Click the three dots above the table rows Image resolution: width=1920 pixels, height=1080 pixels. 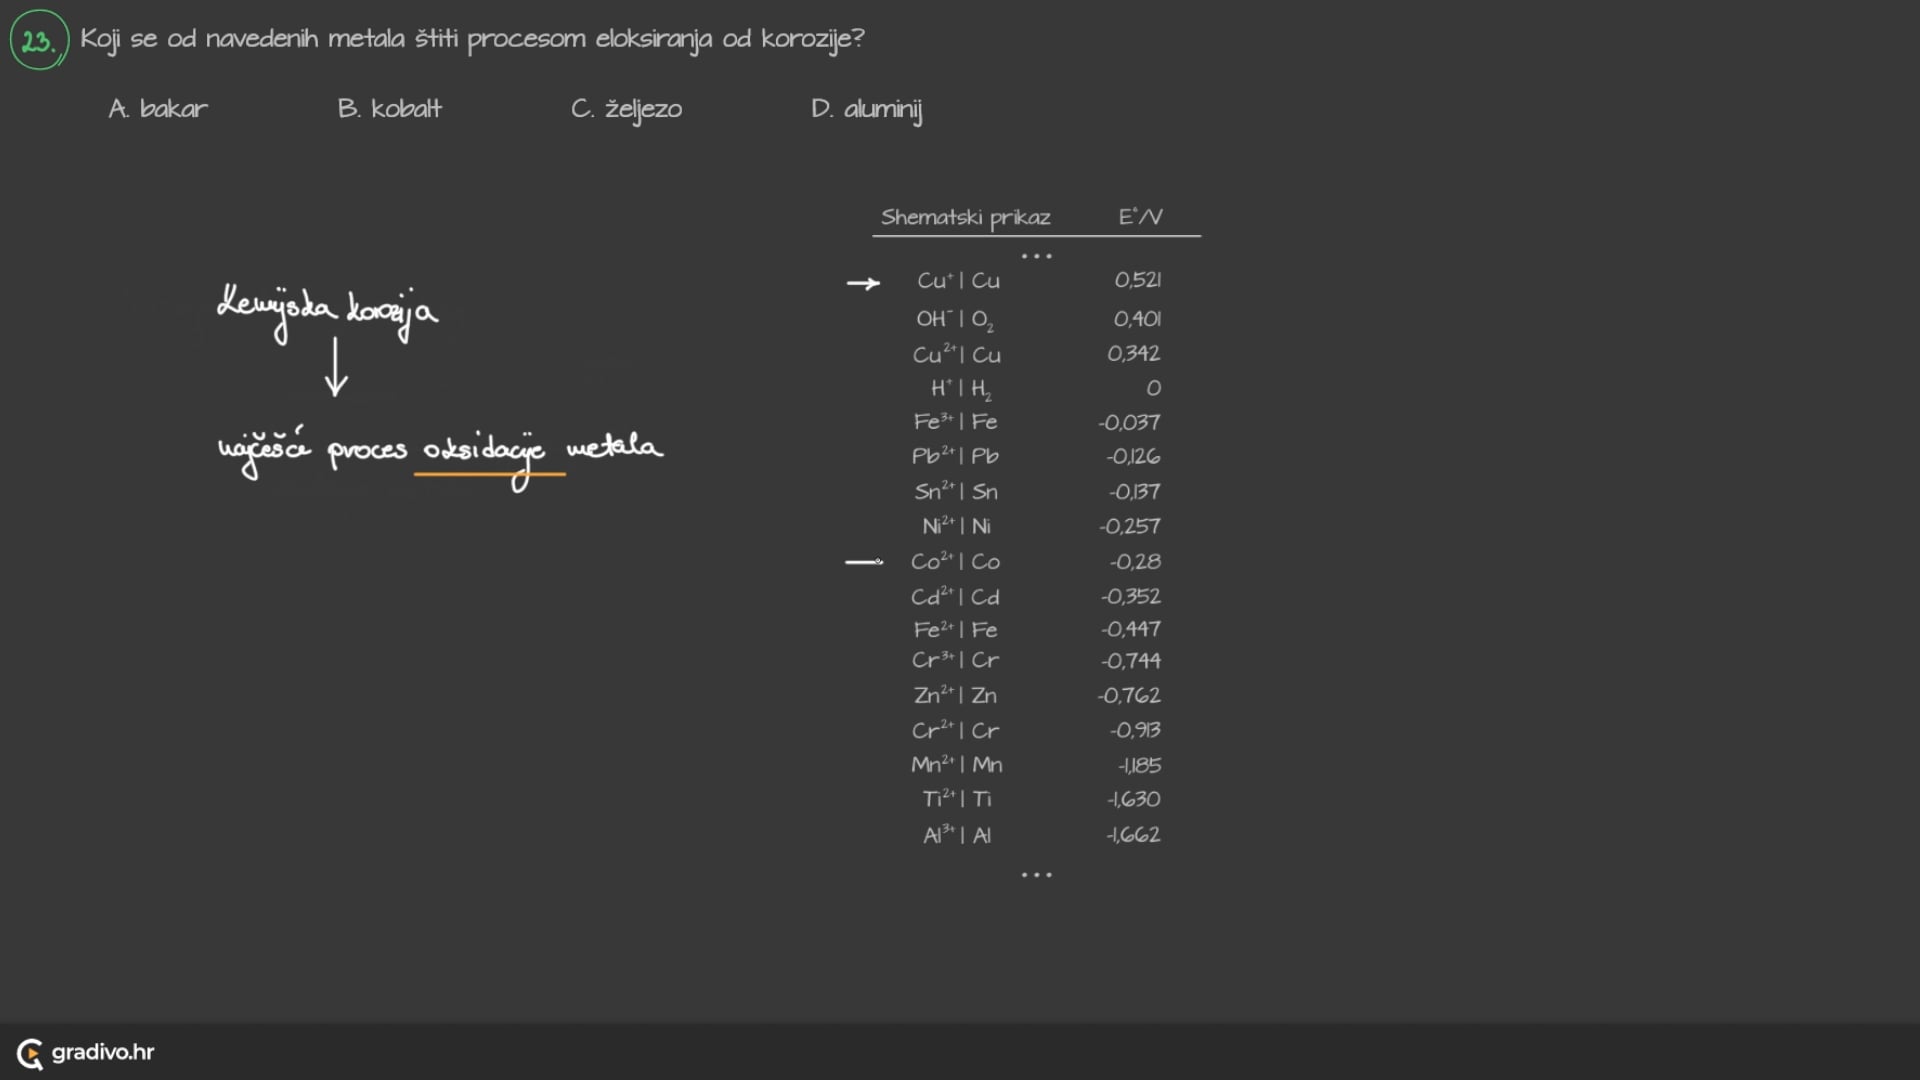point(1036,257)
